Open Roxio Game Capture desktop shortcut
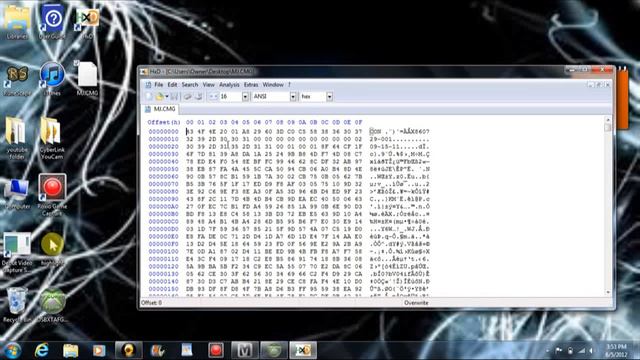 coord(52,194)
